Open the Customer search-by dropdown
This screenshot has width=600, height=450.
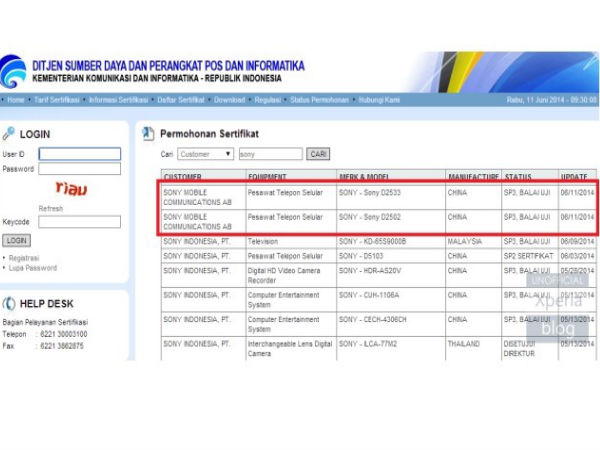coord(205,154)
